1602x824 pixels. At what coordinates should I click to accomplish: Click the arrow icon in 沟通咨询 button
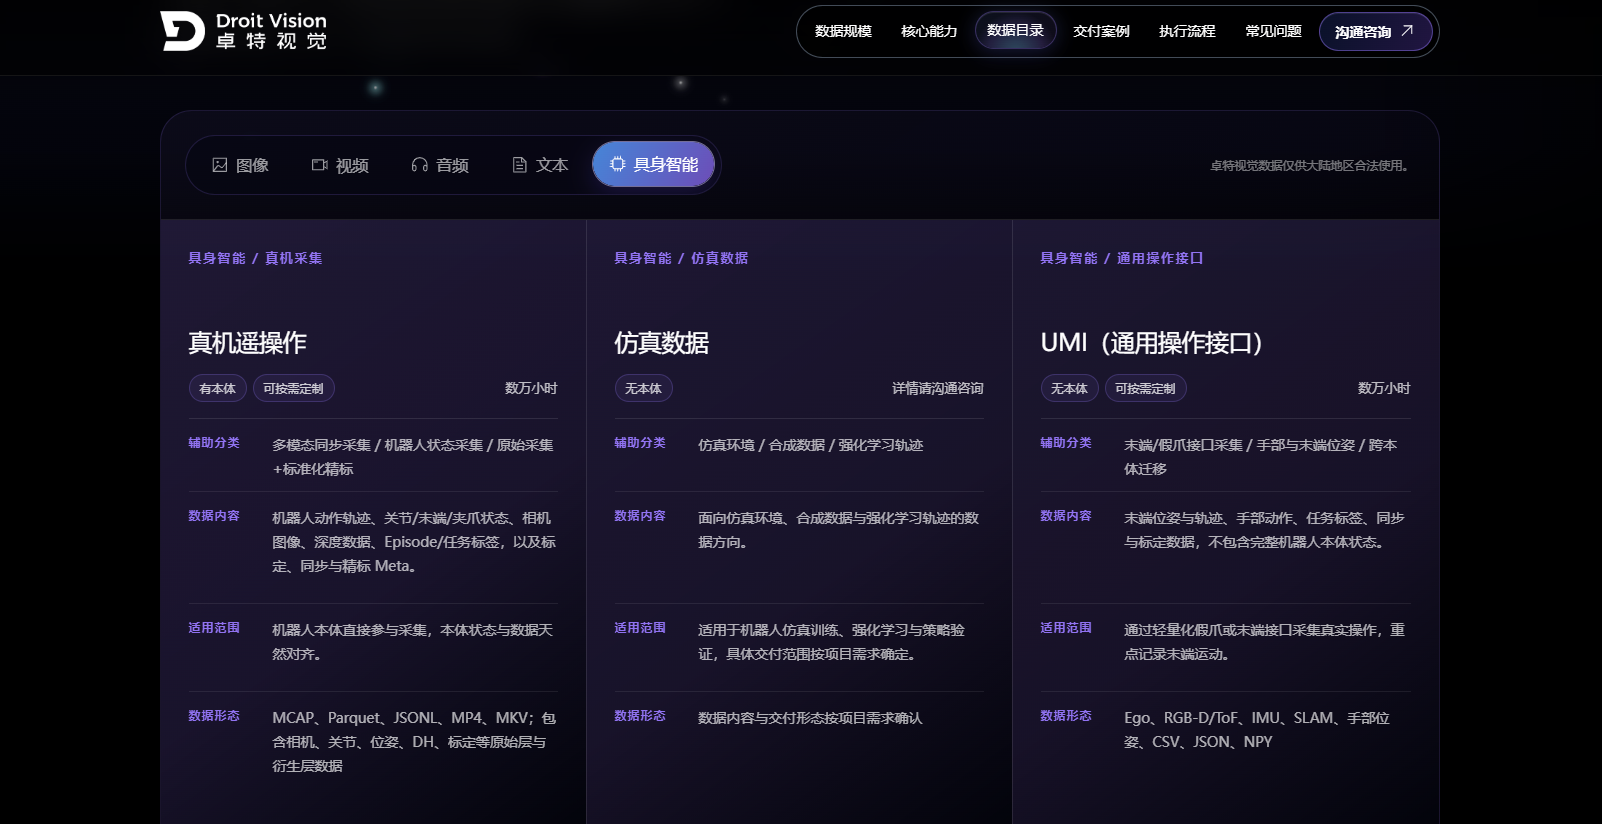point(1407,31)
